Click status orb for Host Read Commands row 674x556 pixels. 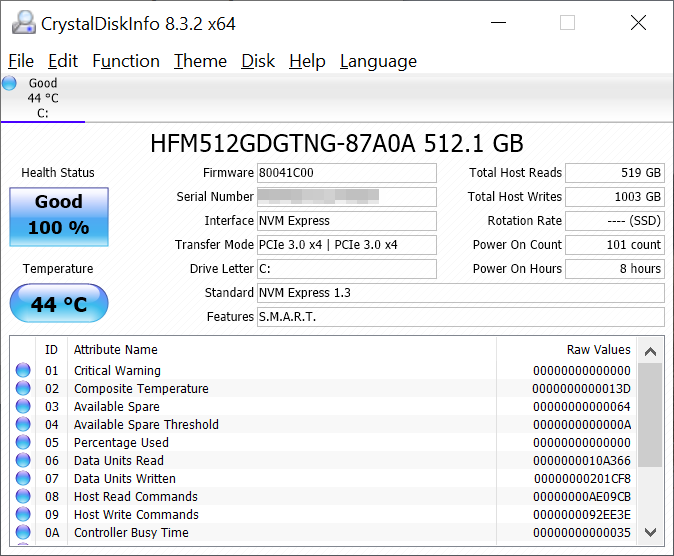[23, 497]
